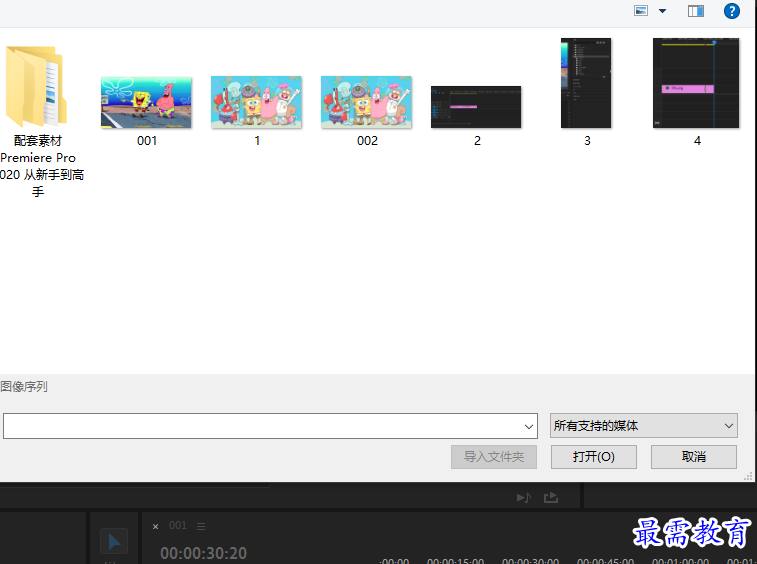Open the view mode icon in dialog toolbar

[x=641, y=11]
